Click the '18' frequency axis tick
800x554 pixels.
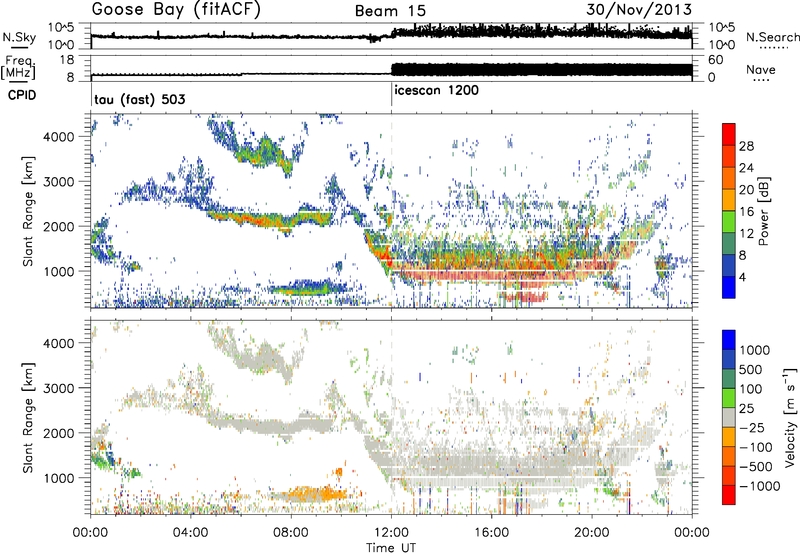click(x=67, y=60)
